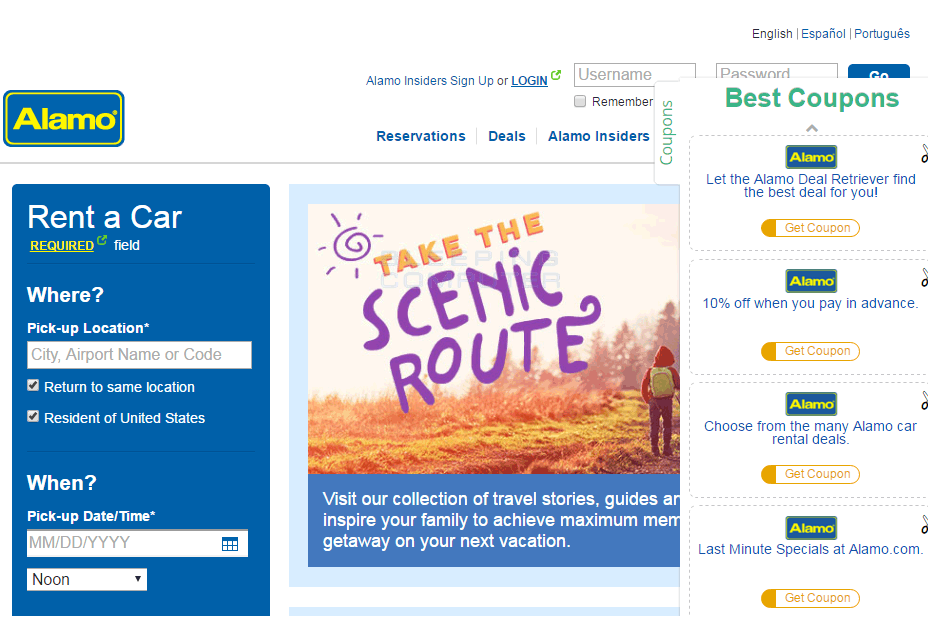Open the Noon pick-up time dropdown
The image size is (928, 640).
(x=87, y=579)
